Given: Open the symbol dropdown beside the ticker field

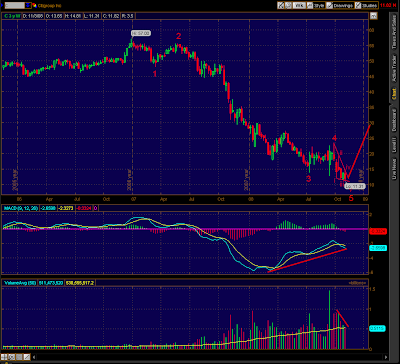Looking at the screenshot, I should click(x=28, y=5).
